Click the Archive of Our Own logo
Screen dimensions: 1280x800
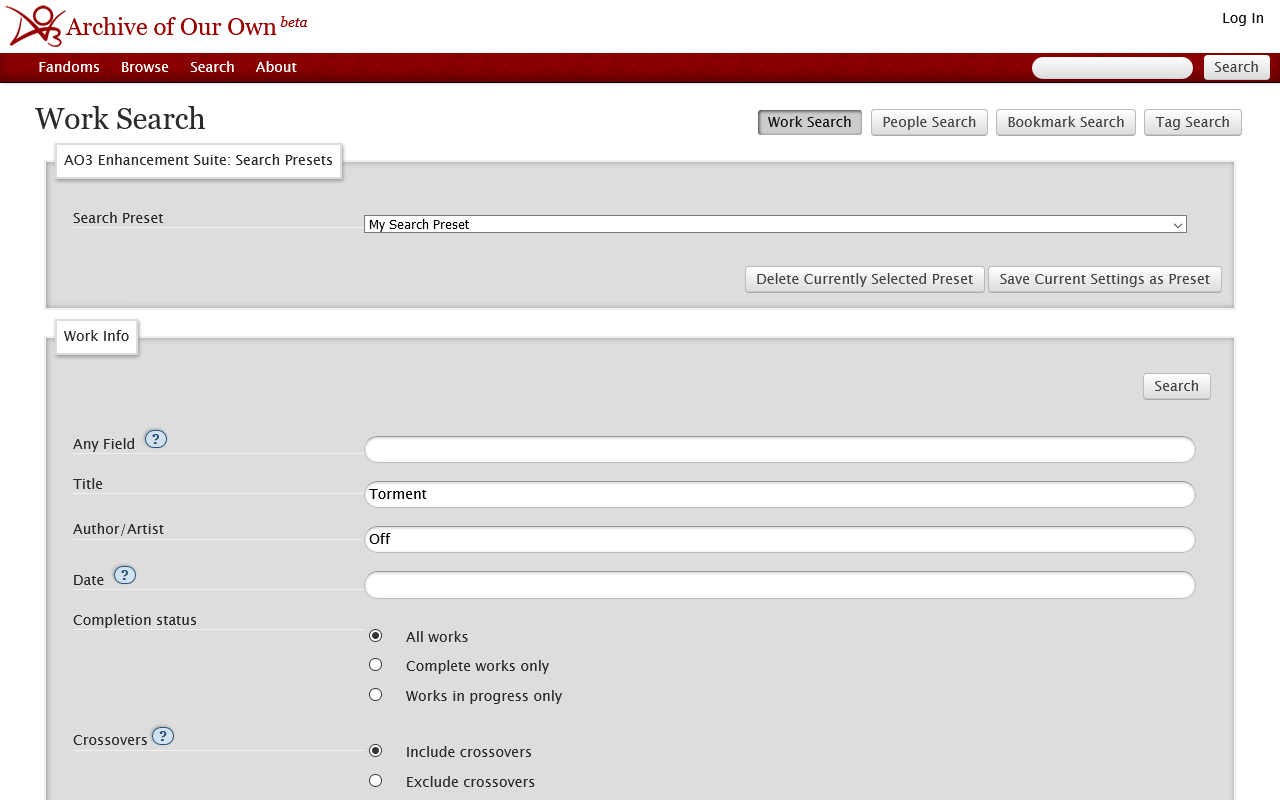click(x=35, y=26)
